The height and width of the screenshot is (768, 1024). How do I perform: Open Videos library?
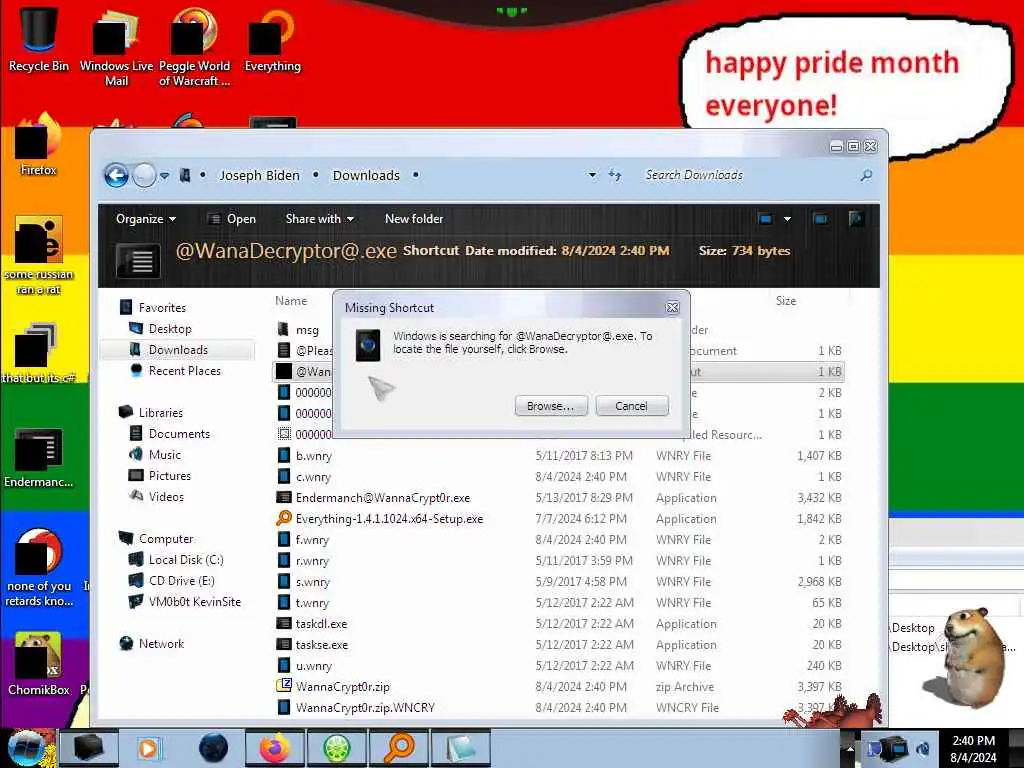click(x=166, y=496)
